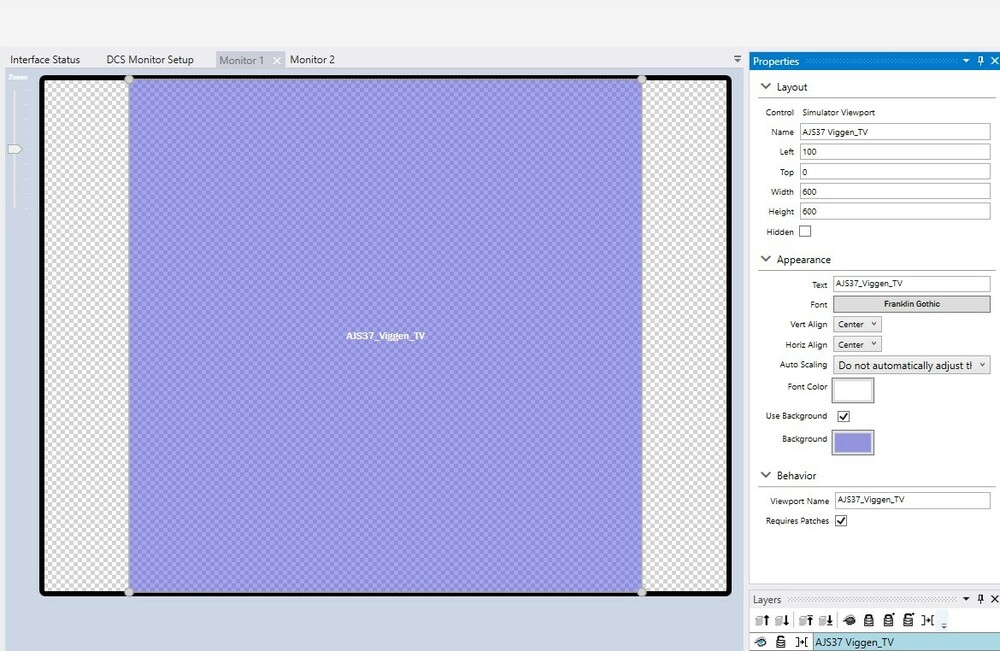This screenshot has width=1000, height=651.
Task: Click the Viewport Name field
Action: 912,500
